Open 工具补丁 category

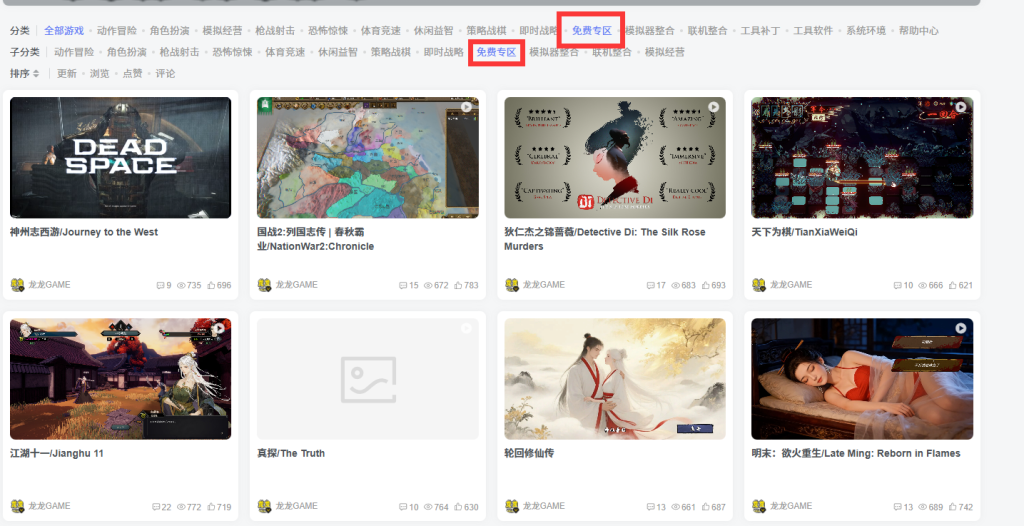point(760,31)
